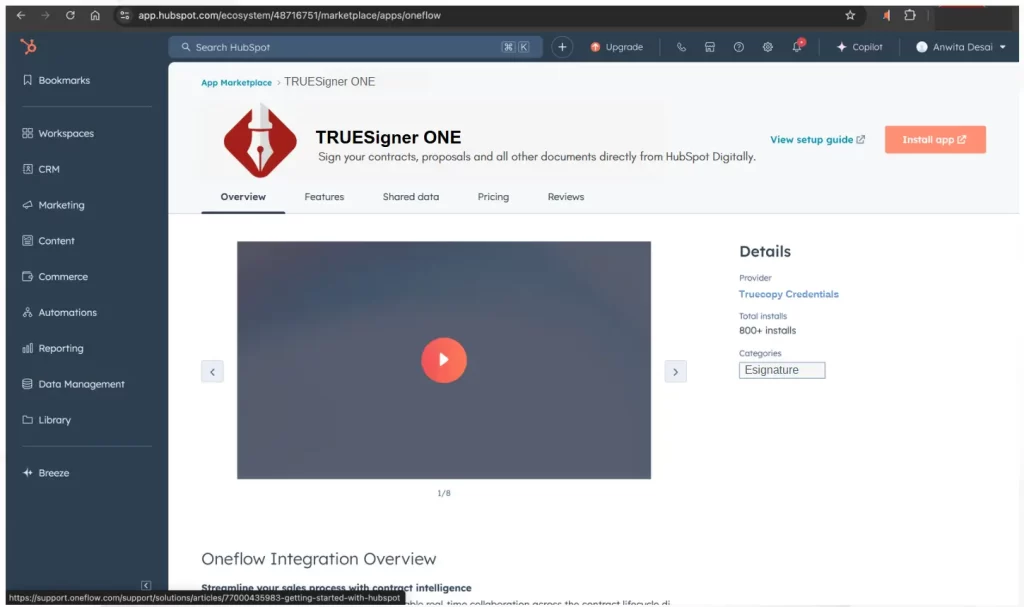Image resolution: width=1024 pixels, height=607 pixels.
Task: Click the browser address bar URL
Action: 289,15
